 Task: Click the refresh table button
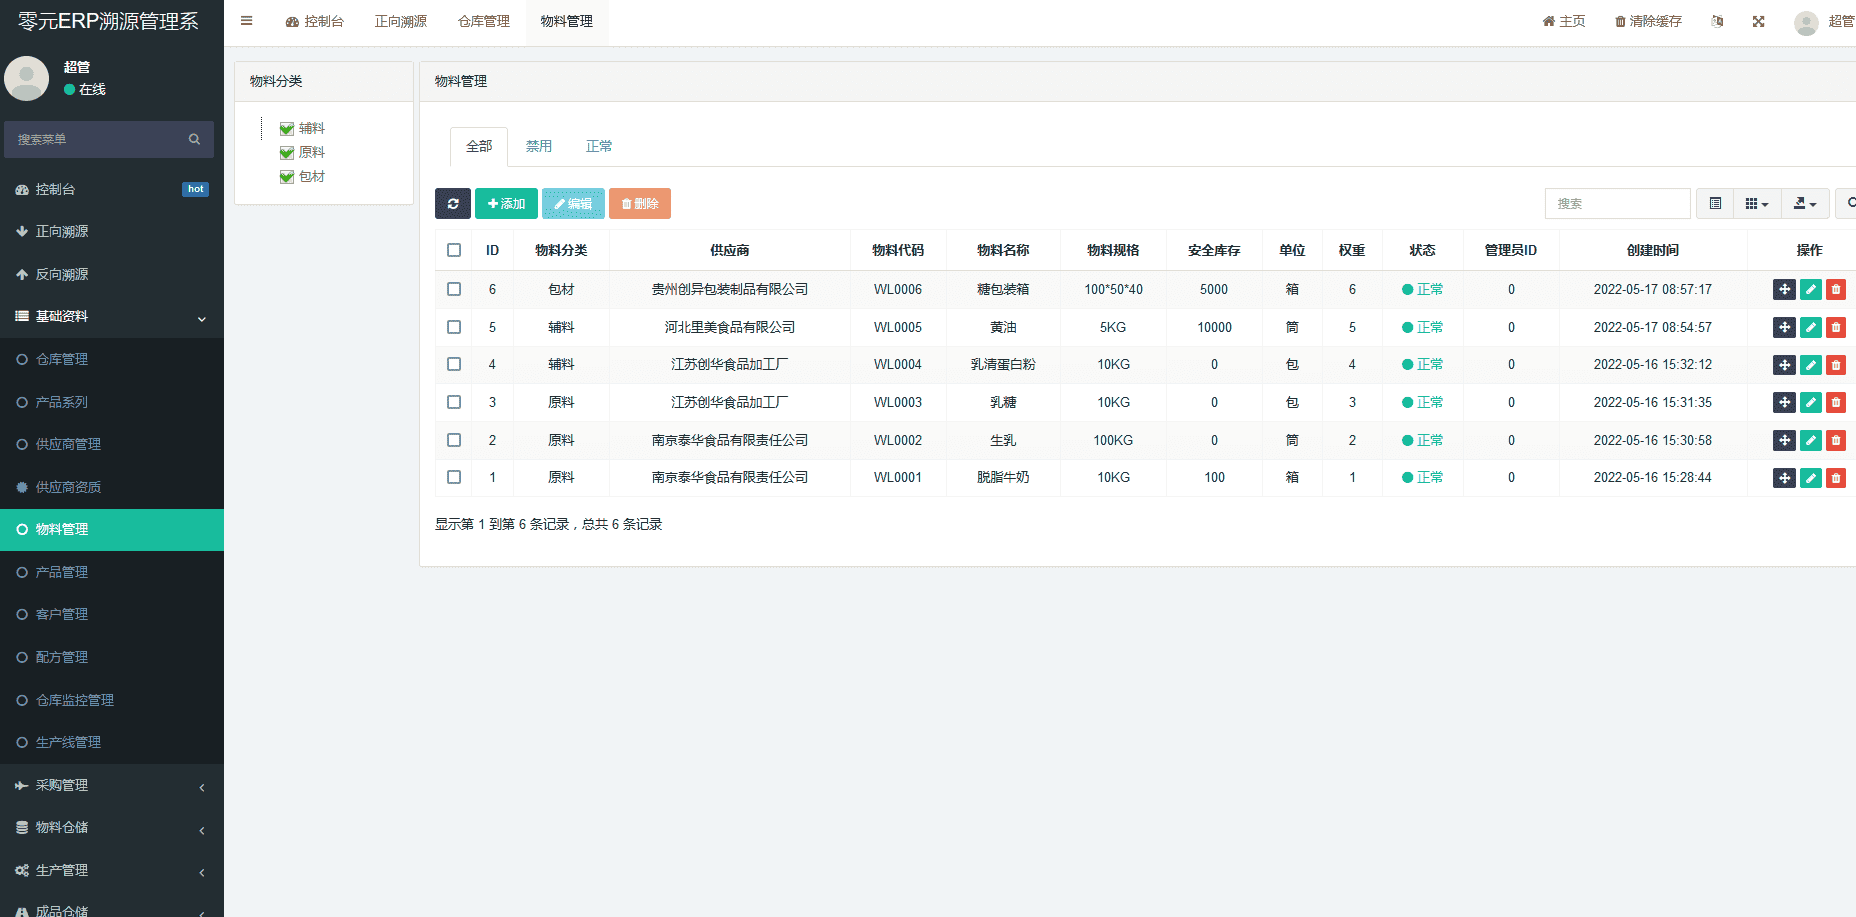point(452,204)
